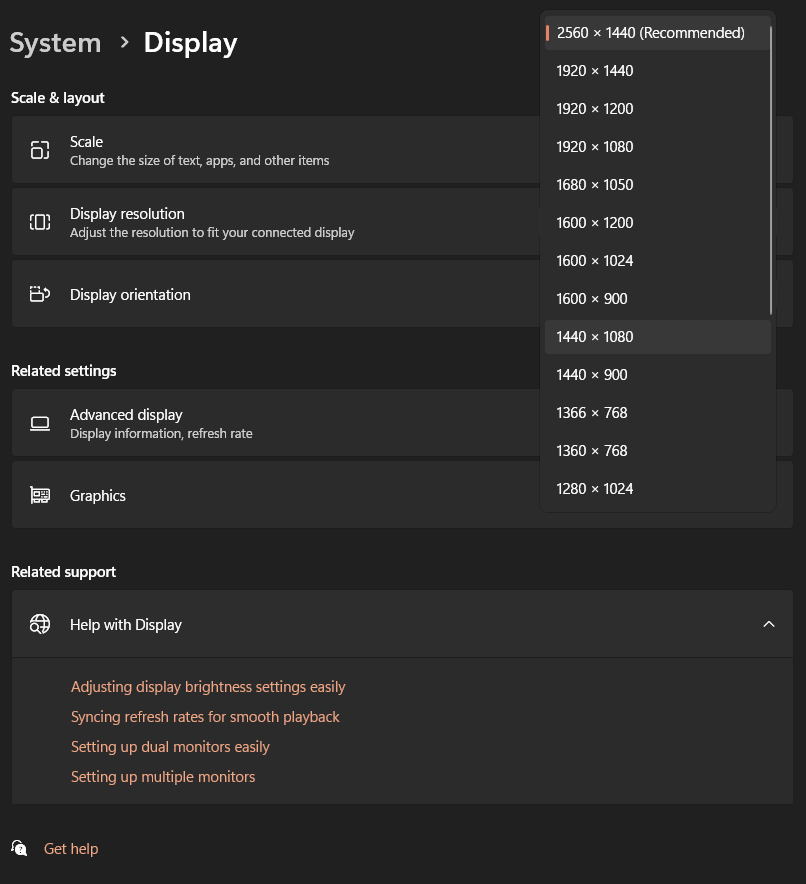Click the resolution list scrollbar
Viewport: 806px width, 884px height.
[772, 170]
